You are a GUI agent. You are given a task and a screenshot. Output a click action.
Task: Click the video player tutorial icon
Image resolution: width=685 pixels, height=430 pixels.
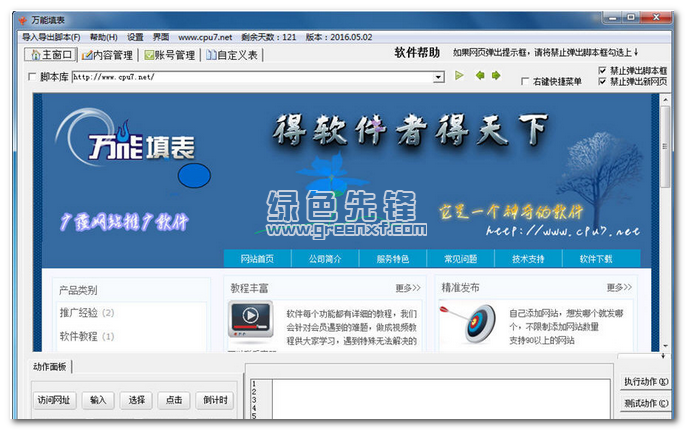coord(250,319)
